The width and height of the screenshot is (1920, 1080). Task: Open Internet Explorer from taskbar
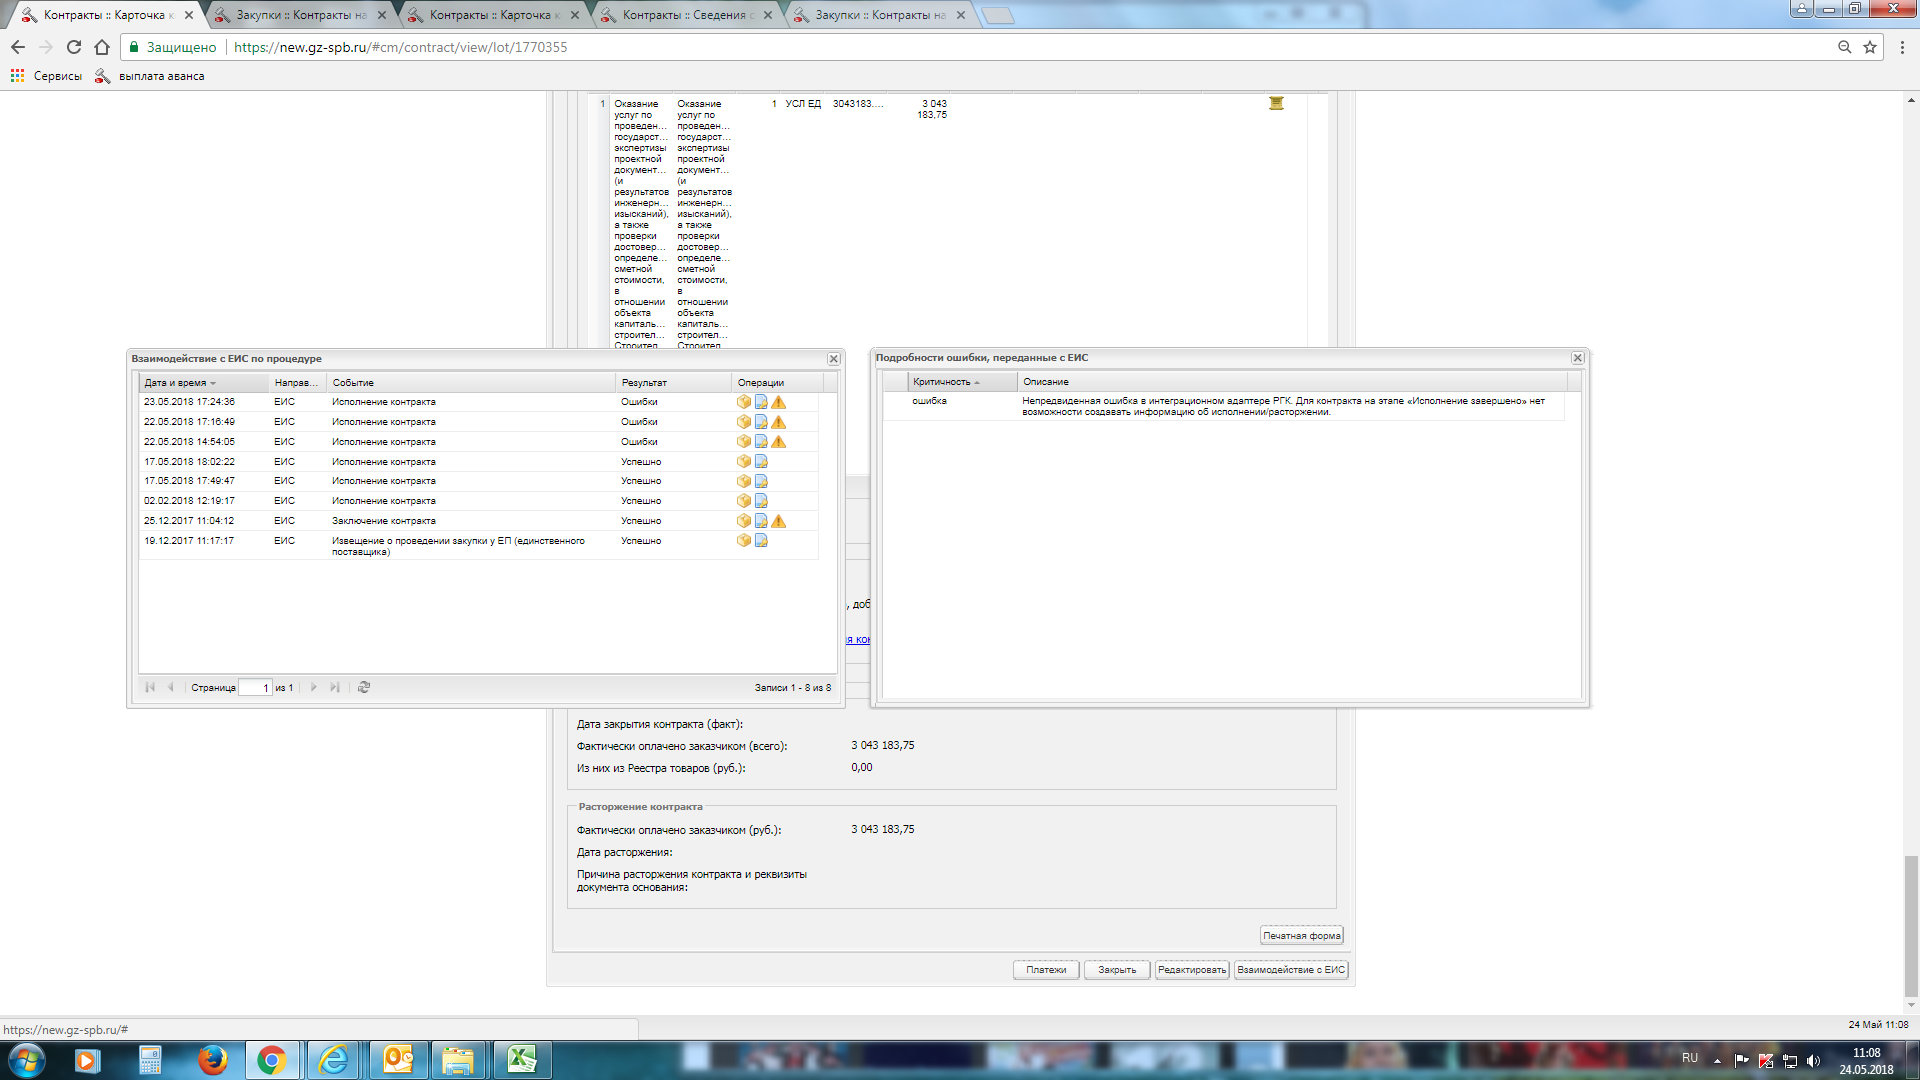333,1060
